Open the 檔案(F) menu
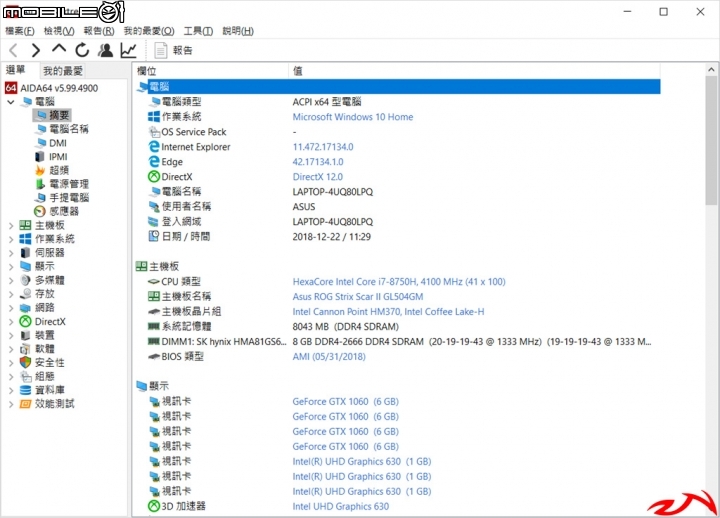This screenshot has height=518, width=720. [x=20, y=31]
